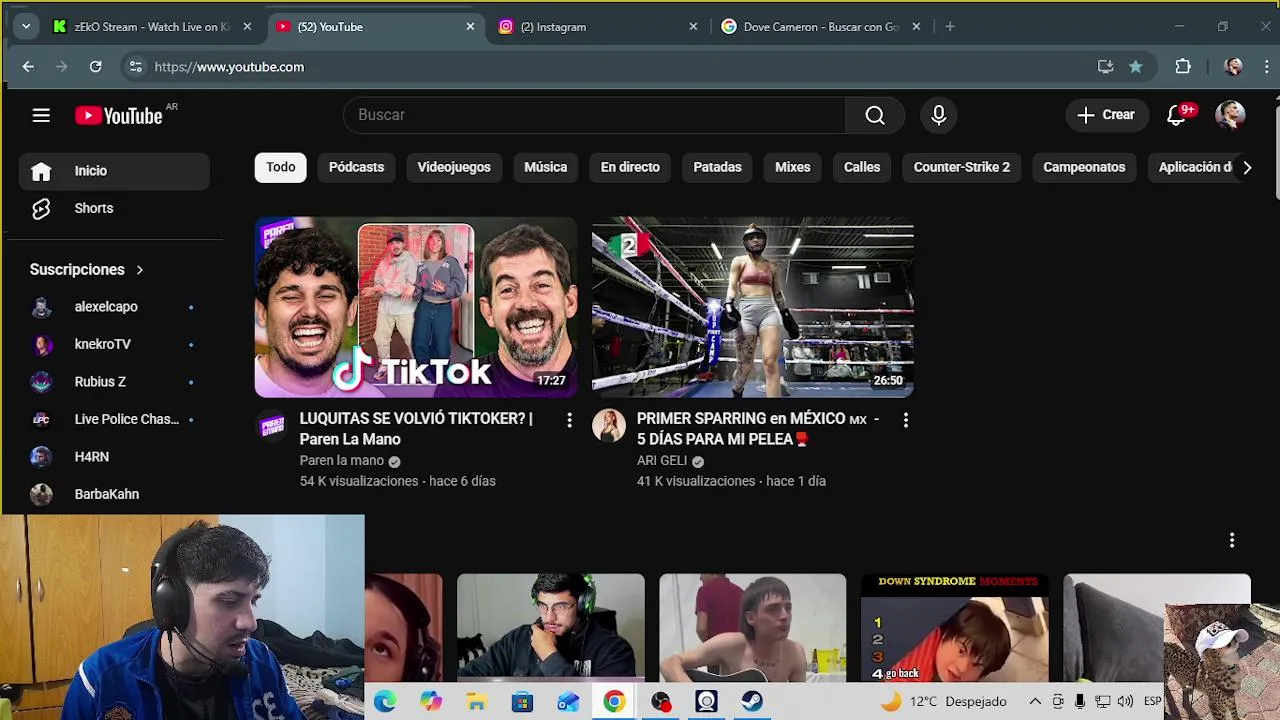Open the H4RN subscription
Image resolution: width=1280 pixels, height=720 pixels.
(114, 457)
